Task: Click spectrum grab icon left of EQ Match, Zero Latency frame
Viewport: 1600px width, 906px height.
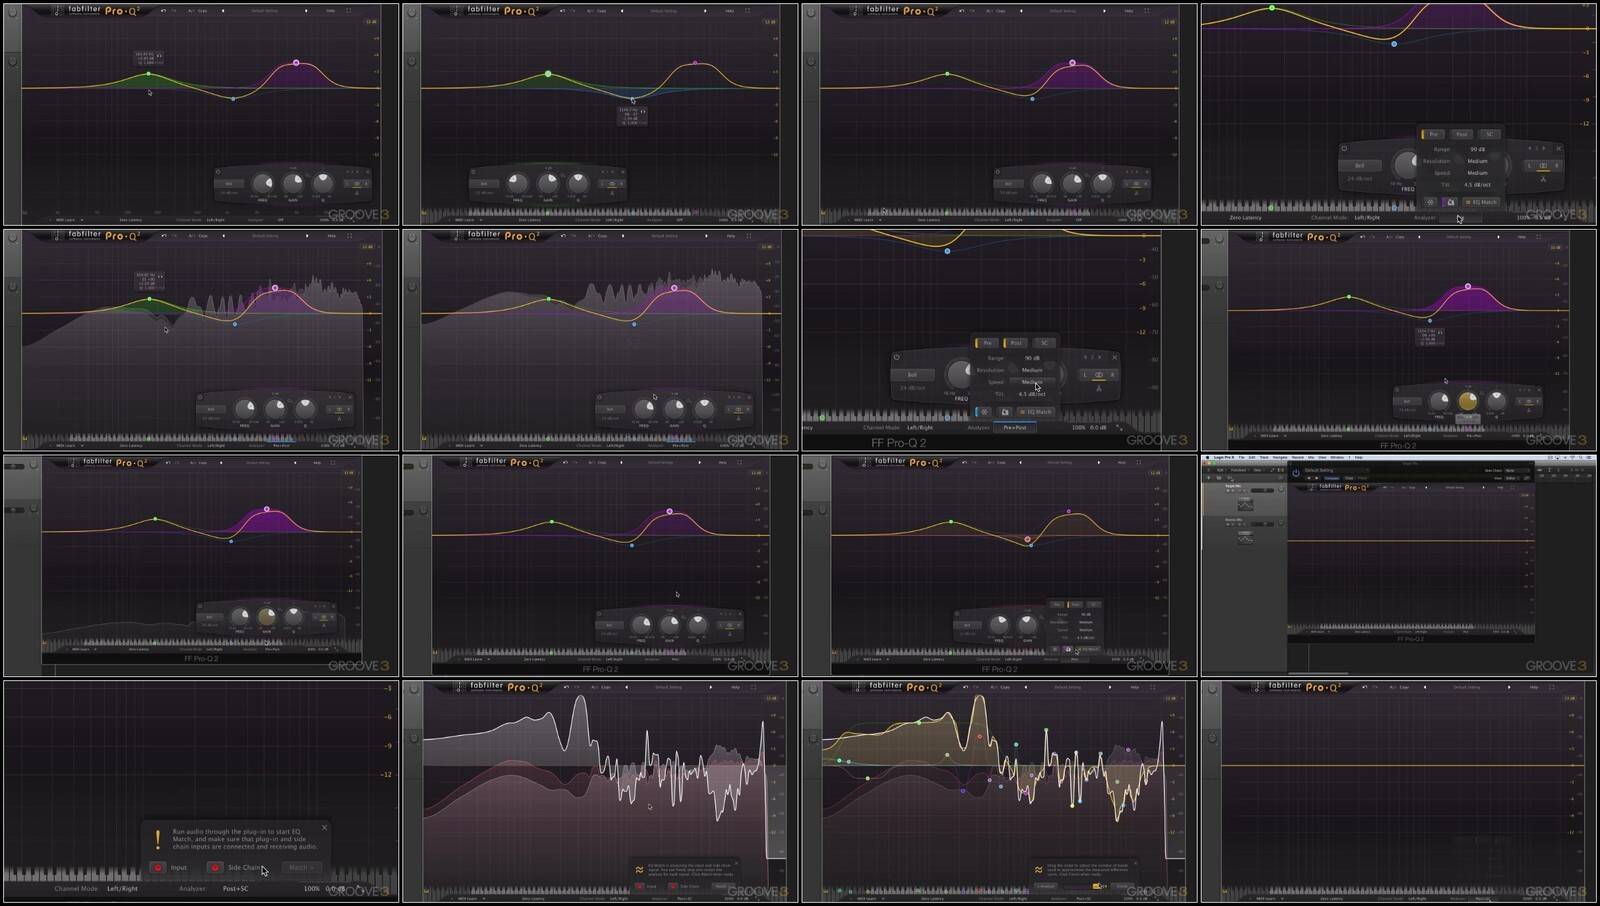Action: [x=1449, y=202]
